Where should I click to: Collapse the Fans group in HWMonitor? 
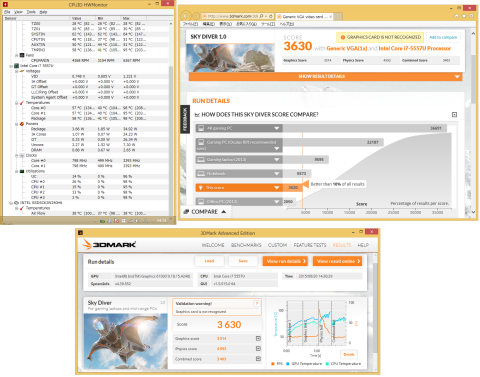click(x=17, y=55)
